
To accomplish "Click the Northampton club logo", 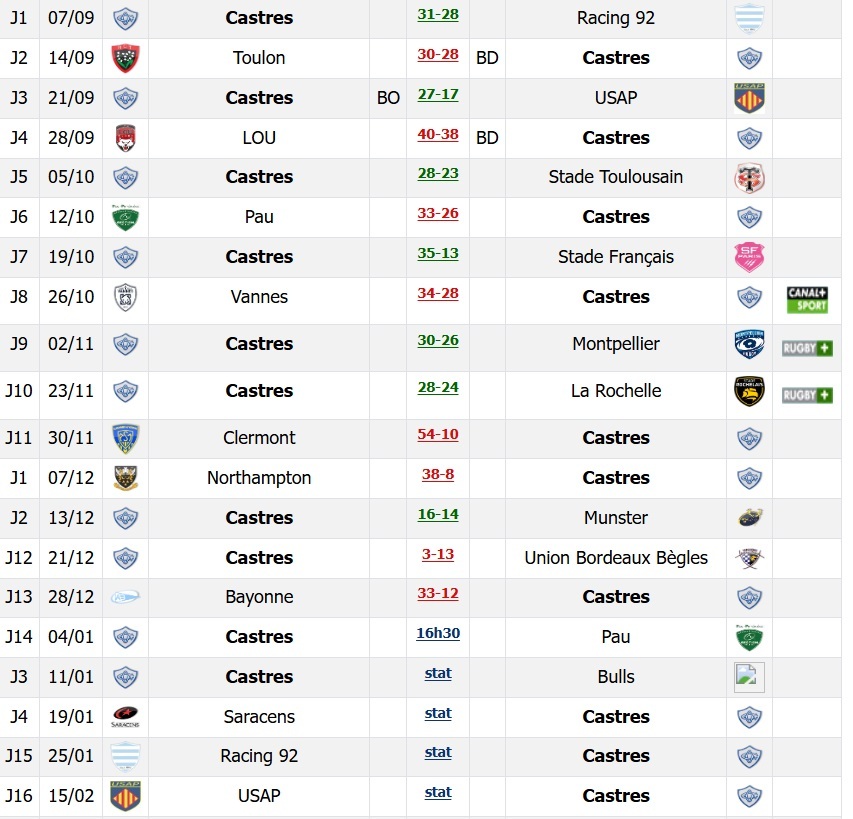I will tap(126, 478).
